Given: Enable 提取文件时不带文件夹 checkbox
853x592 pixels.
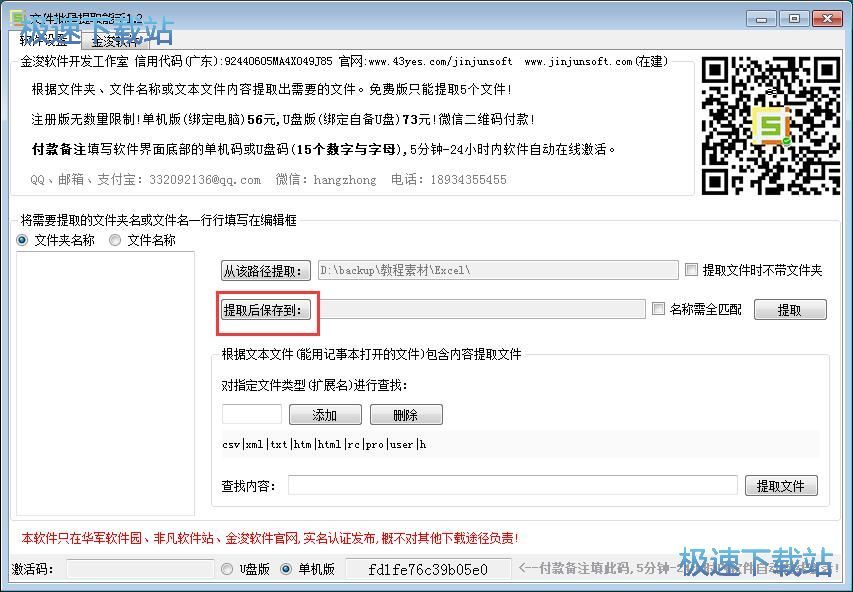Looking at the screenshot, I should click(754, 270).
